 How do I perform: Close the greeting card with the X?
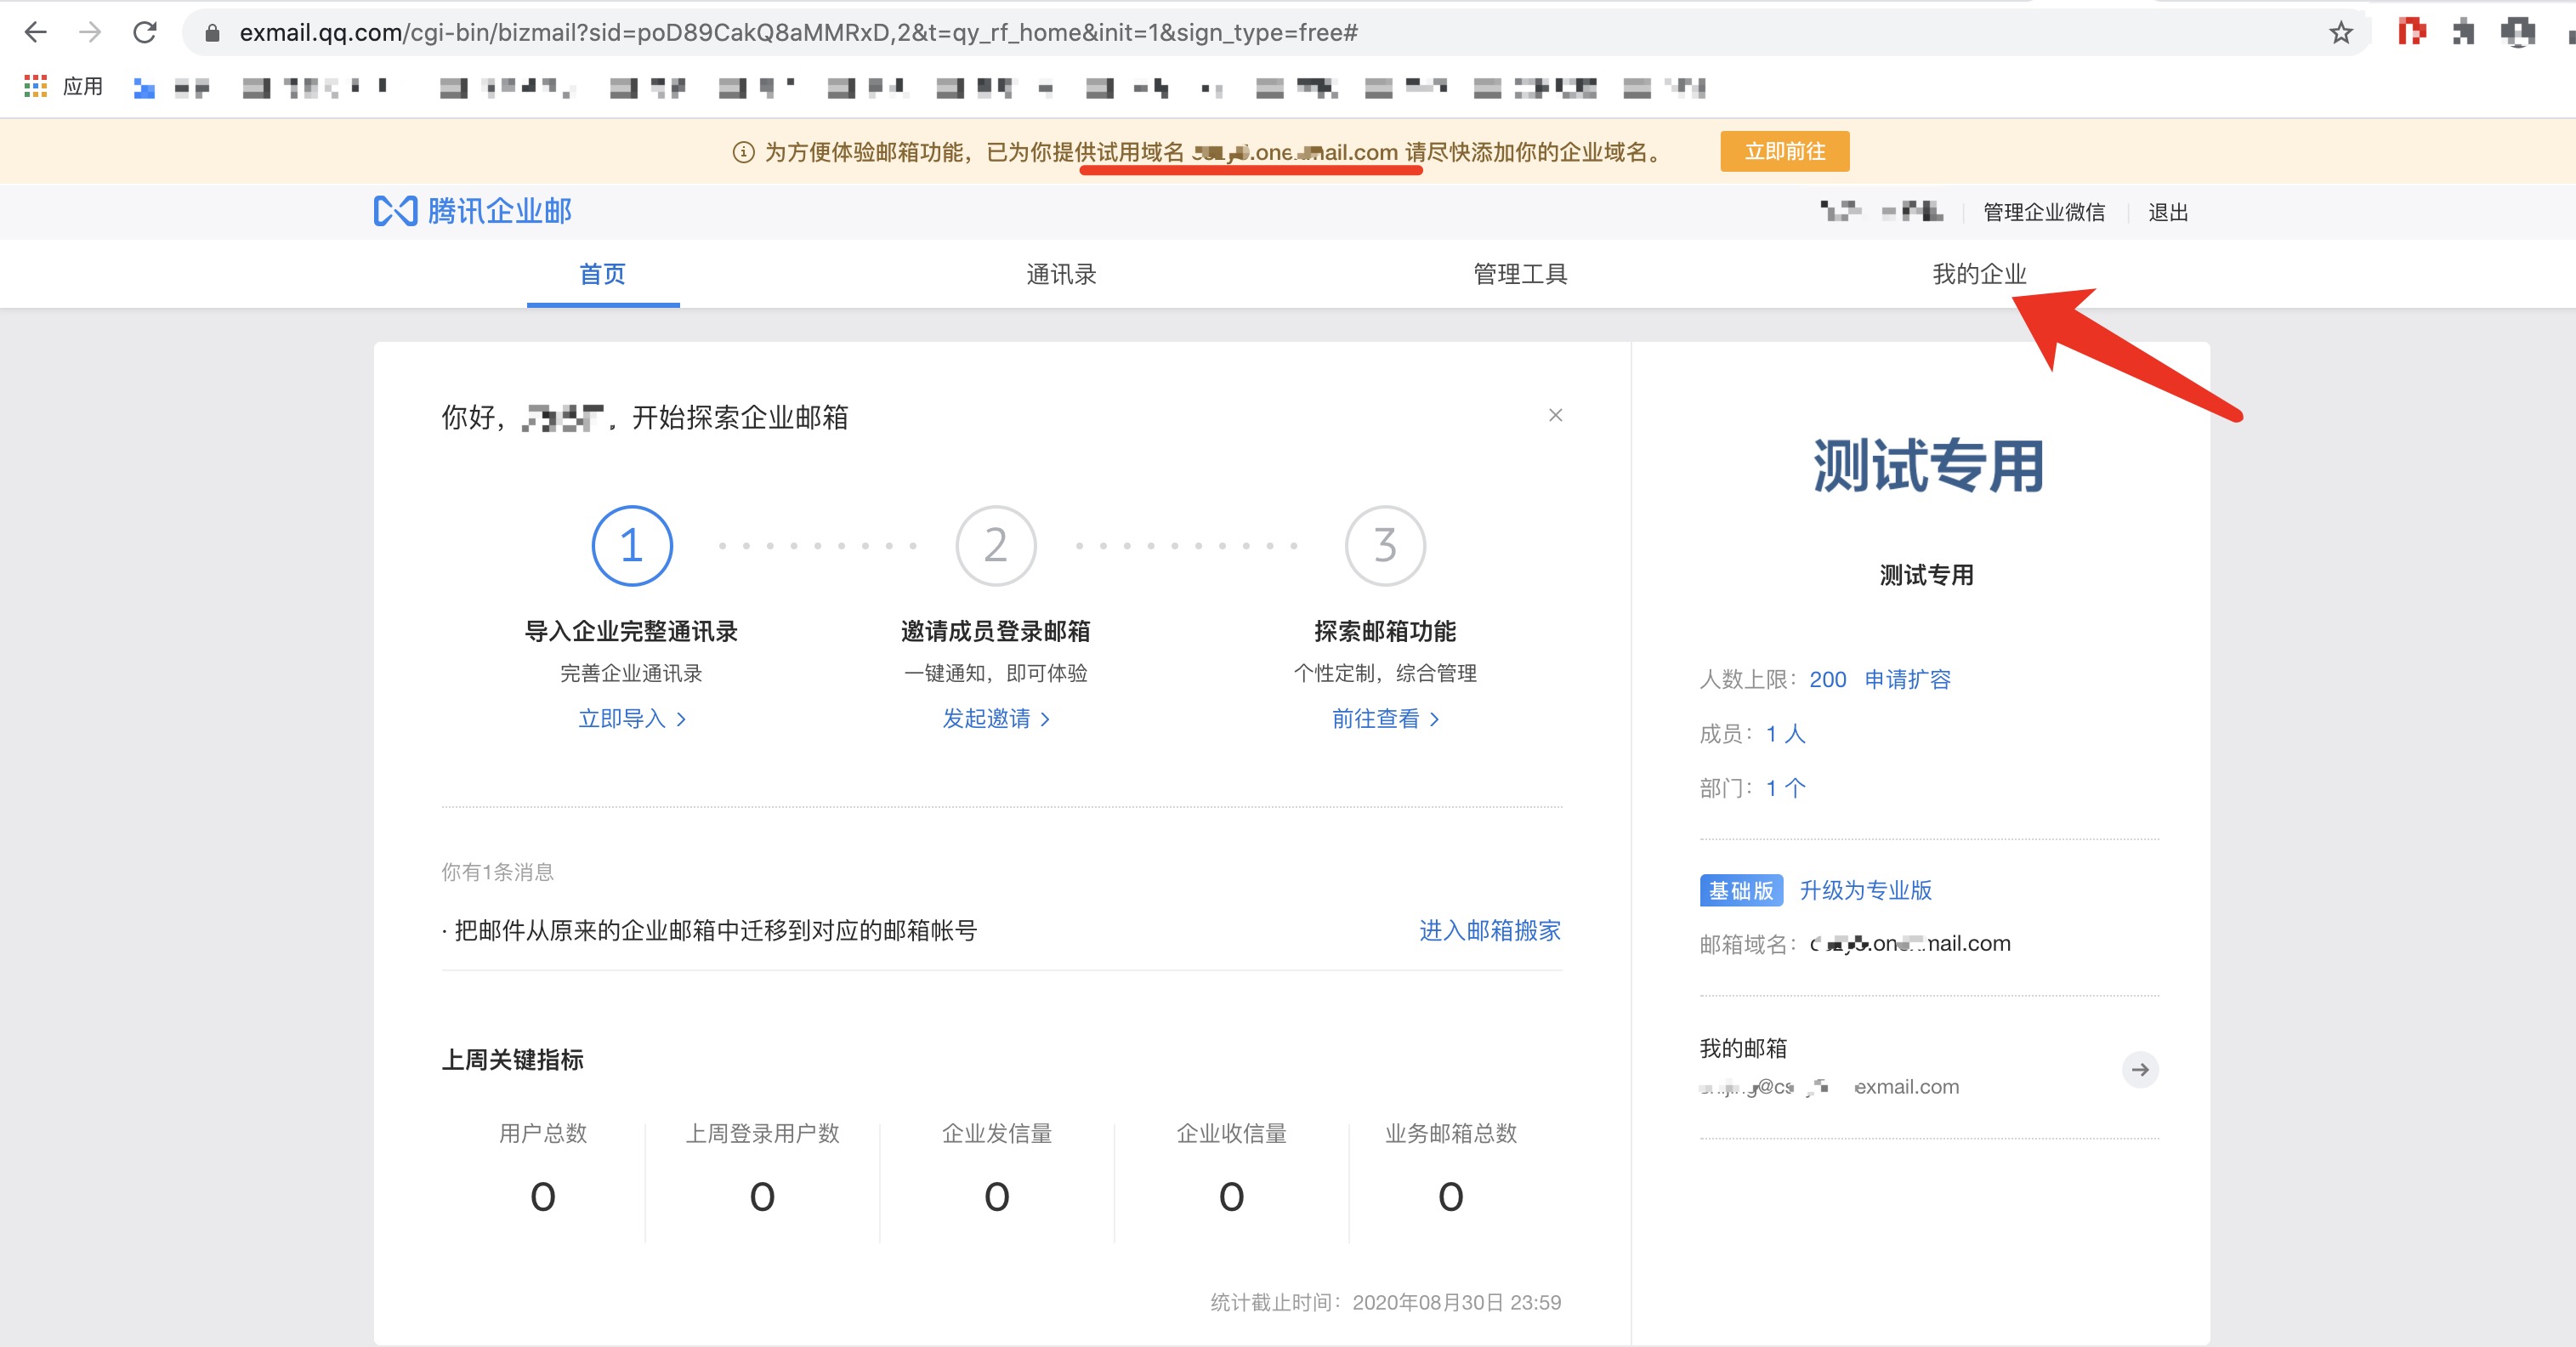(x=1555, y=415)
